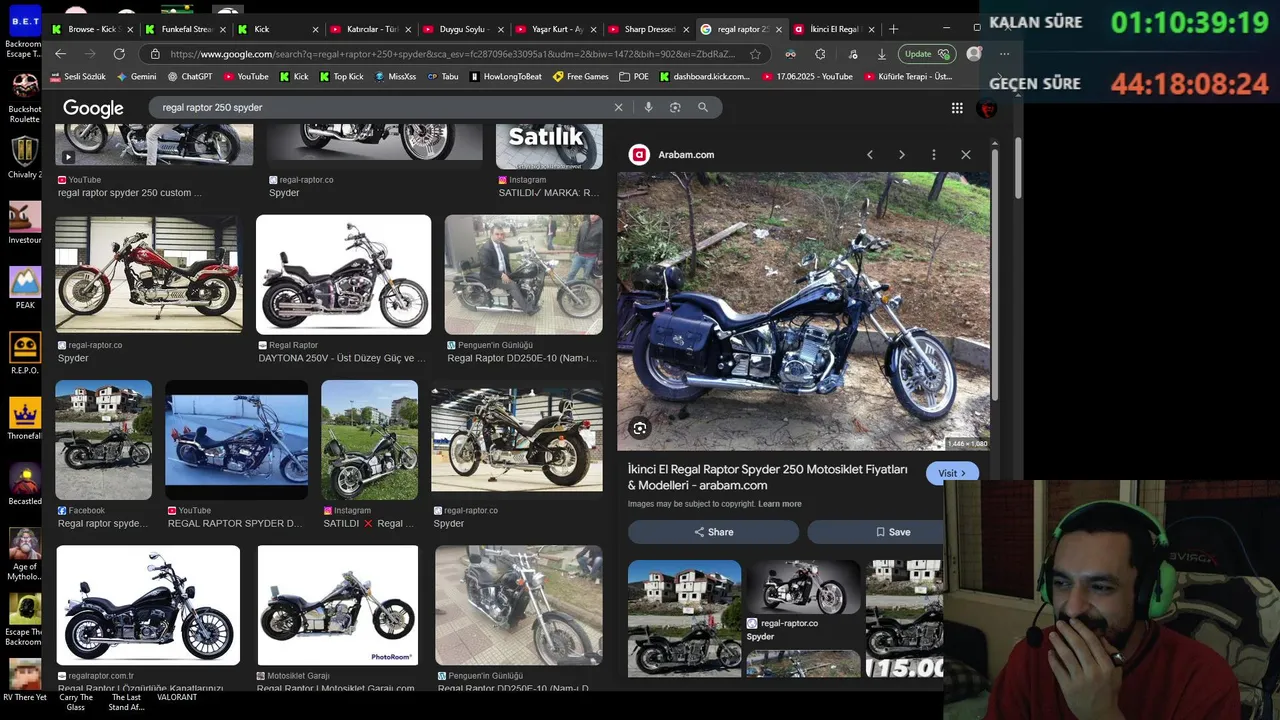Clear the Google search box text
The width and height of the screenshot is (1280, 720).
pyautogui.click(x=618, y=107)
